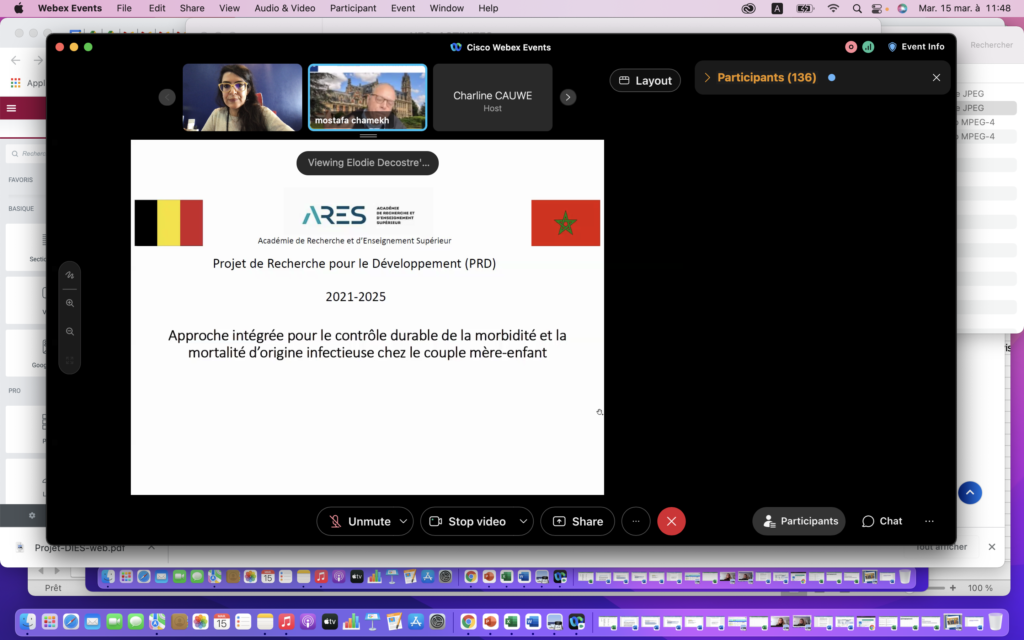Open Creative Cloud from the menu bar

(748, 8)
